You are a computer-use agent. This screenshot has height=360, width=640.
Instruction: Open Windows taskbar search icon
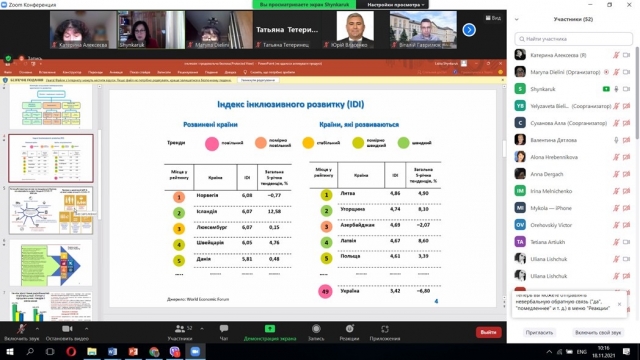click(x=30, y=351)
